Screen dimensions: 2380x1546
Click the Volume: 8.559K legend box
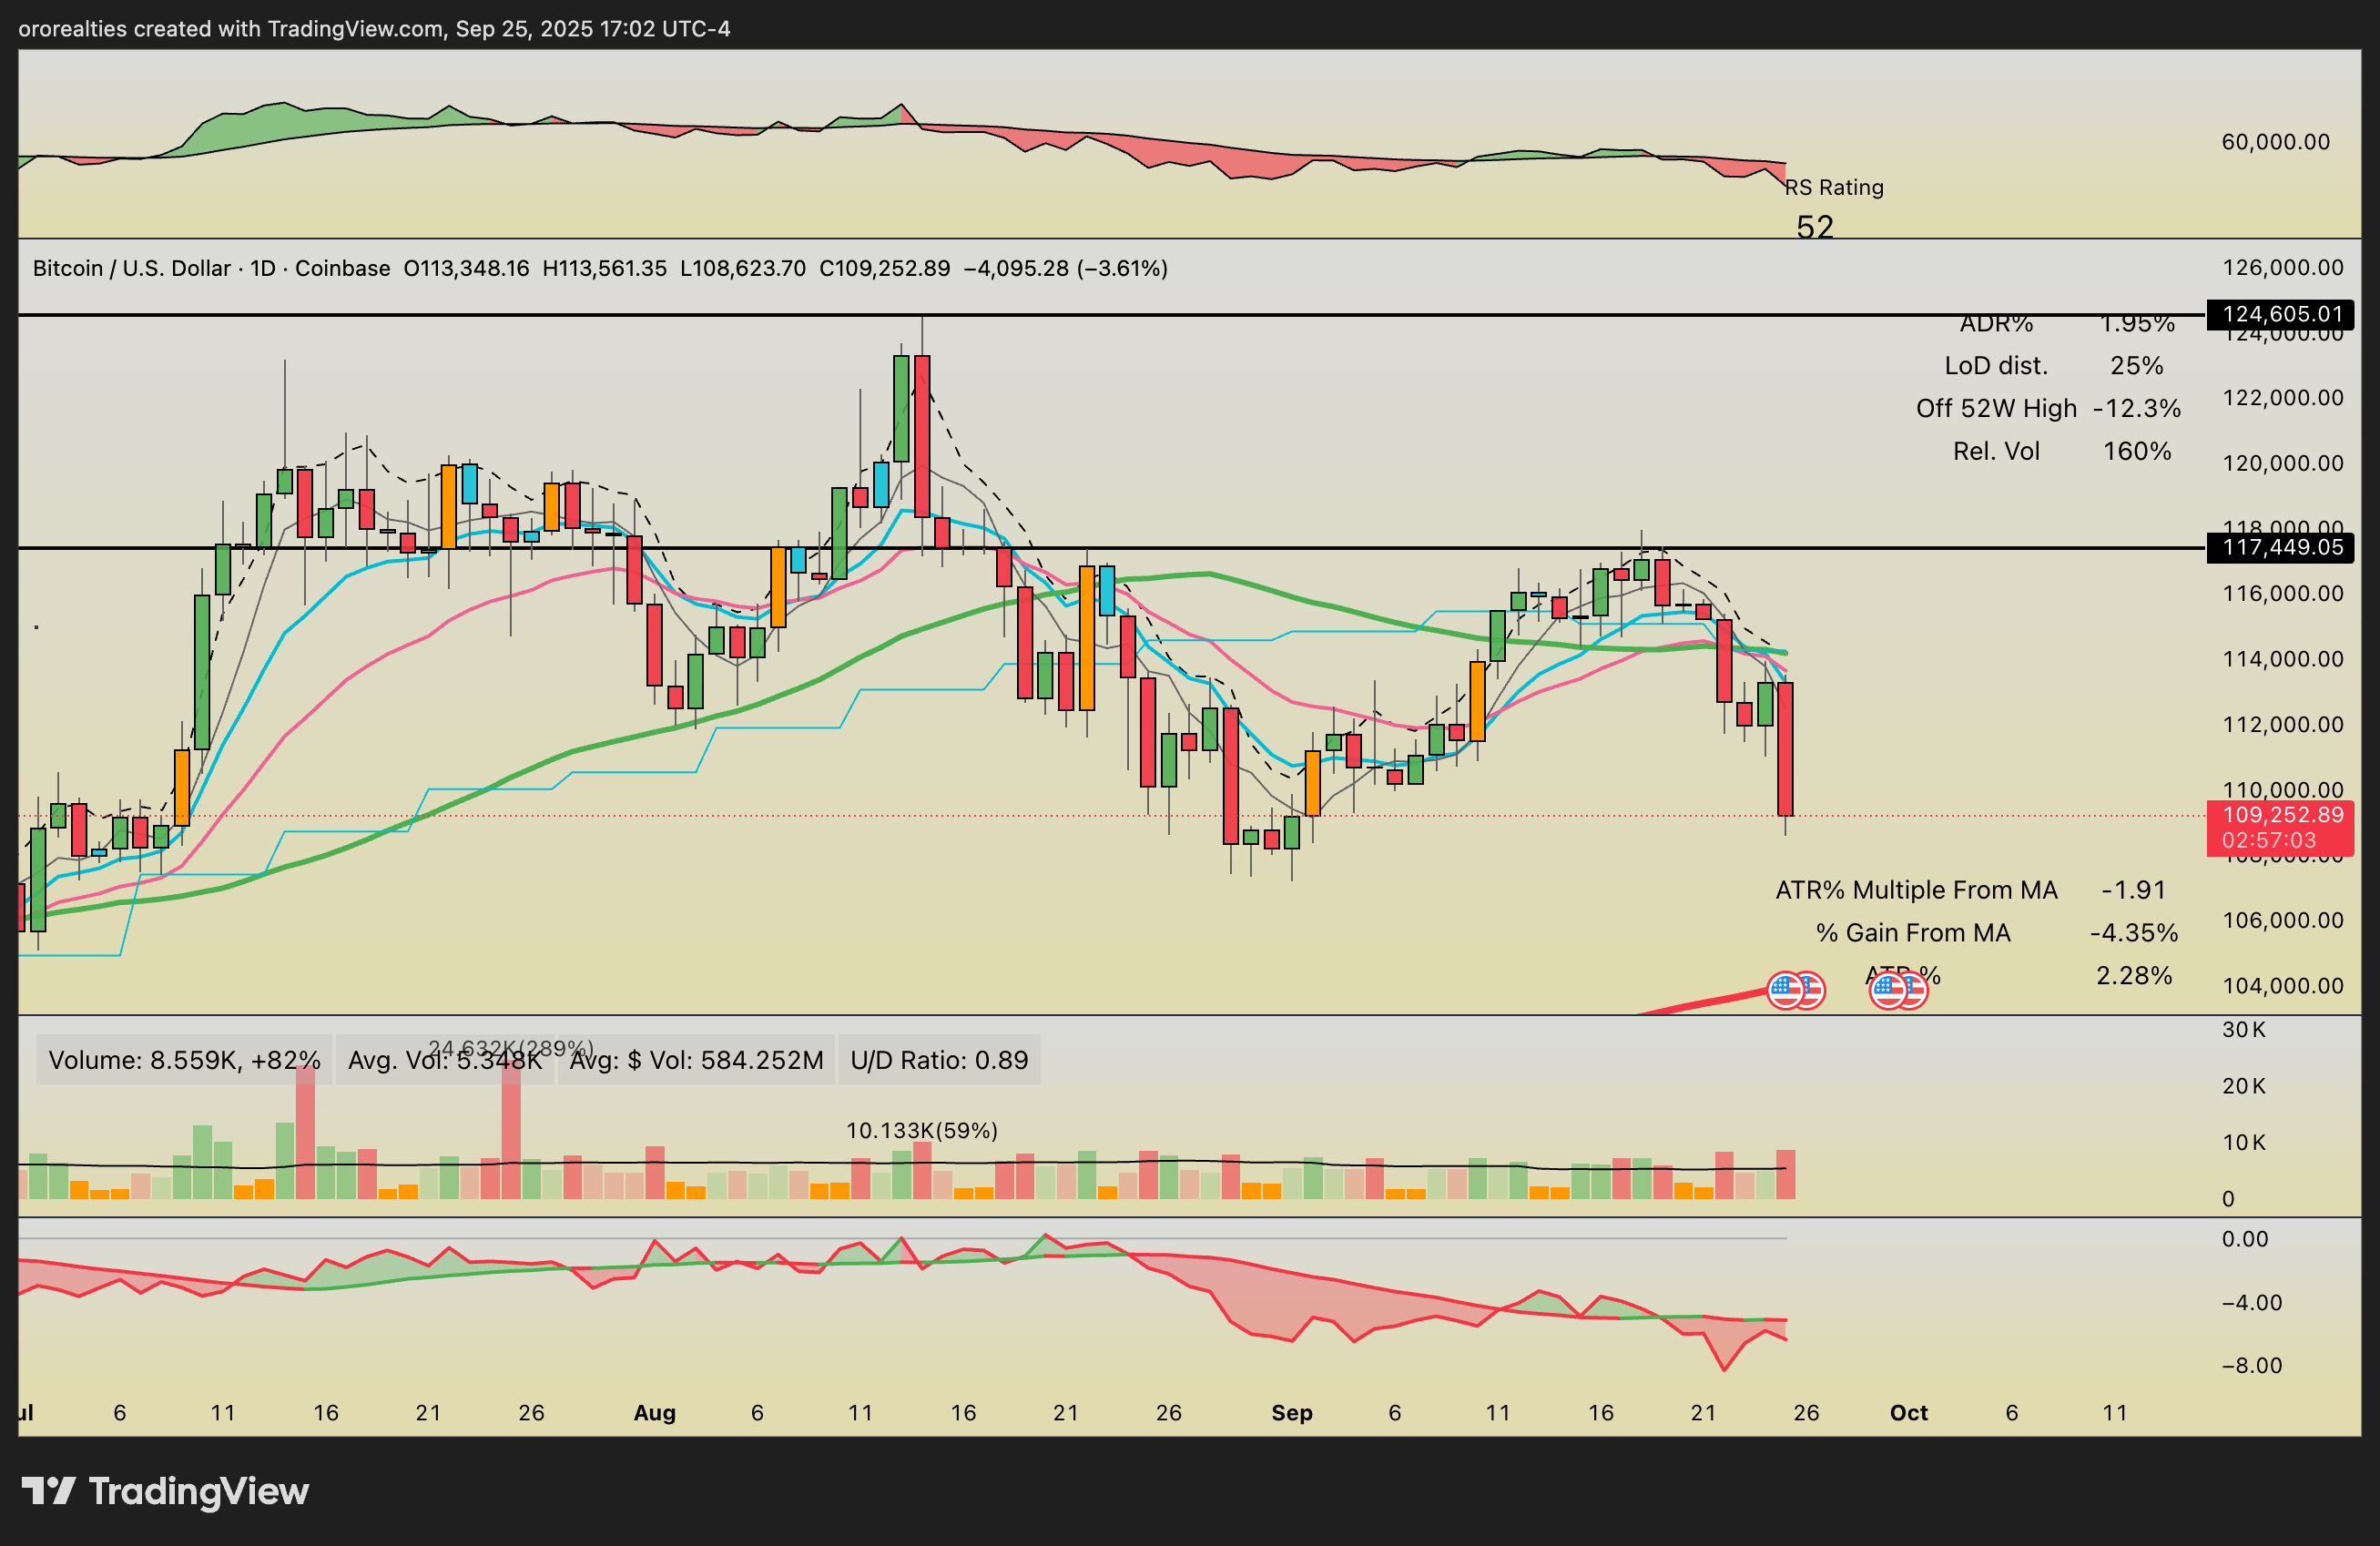coord(184,1060)
